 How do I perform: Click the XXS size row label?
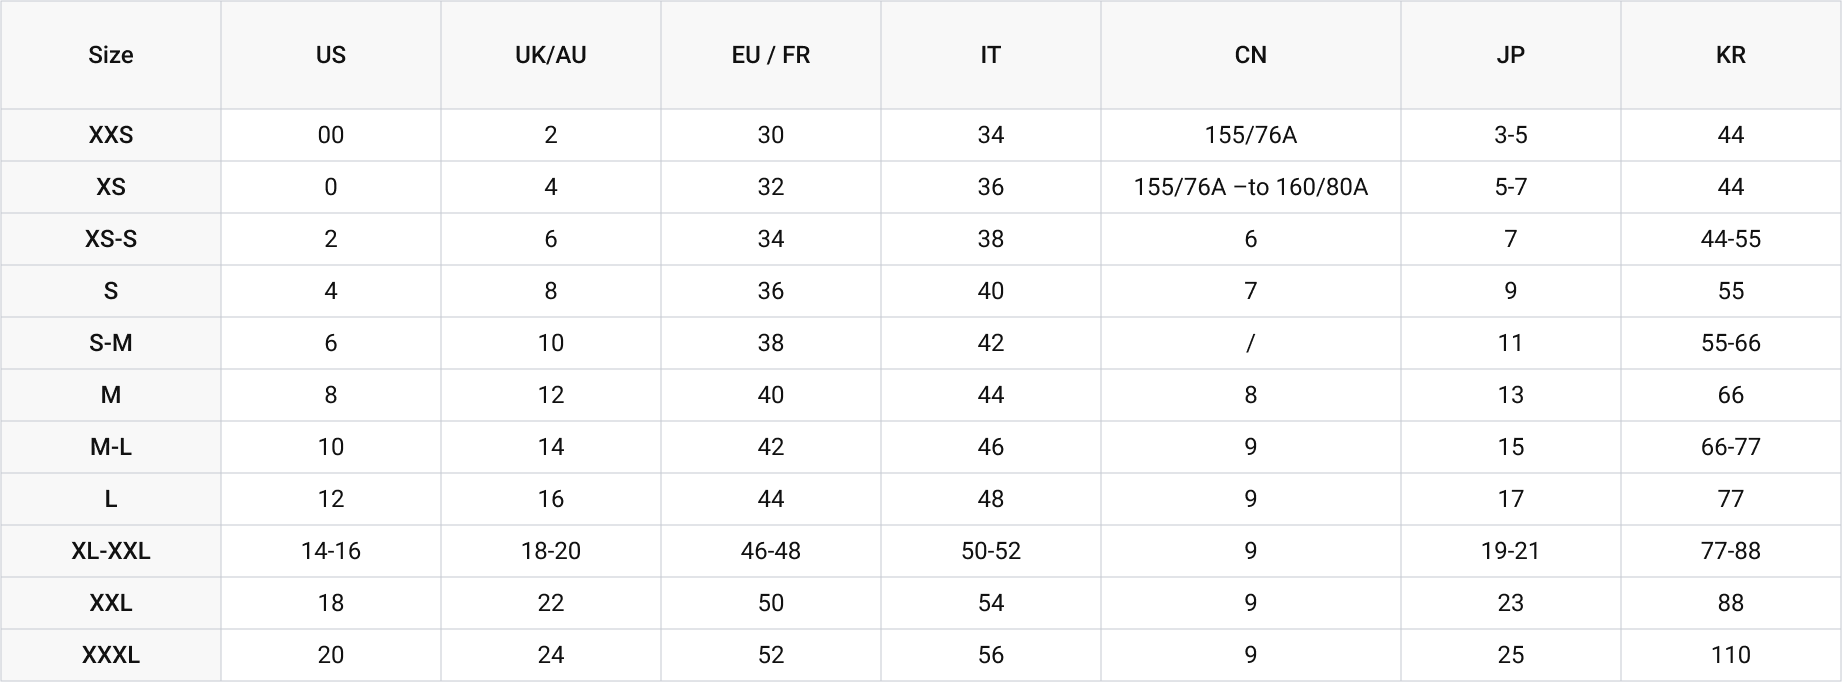pos(111,135)
